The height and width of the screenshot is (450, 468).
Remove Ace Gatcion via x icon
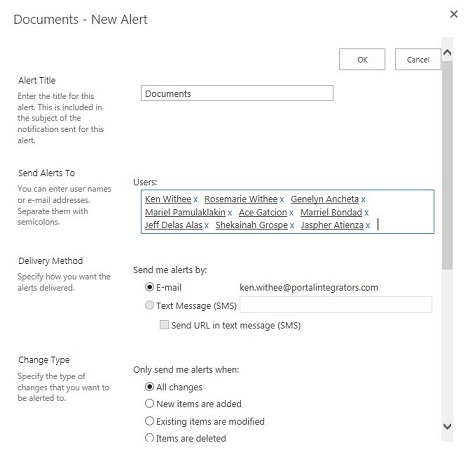tap(291, 213)
